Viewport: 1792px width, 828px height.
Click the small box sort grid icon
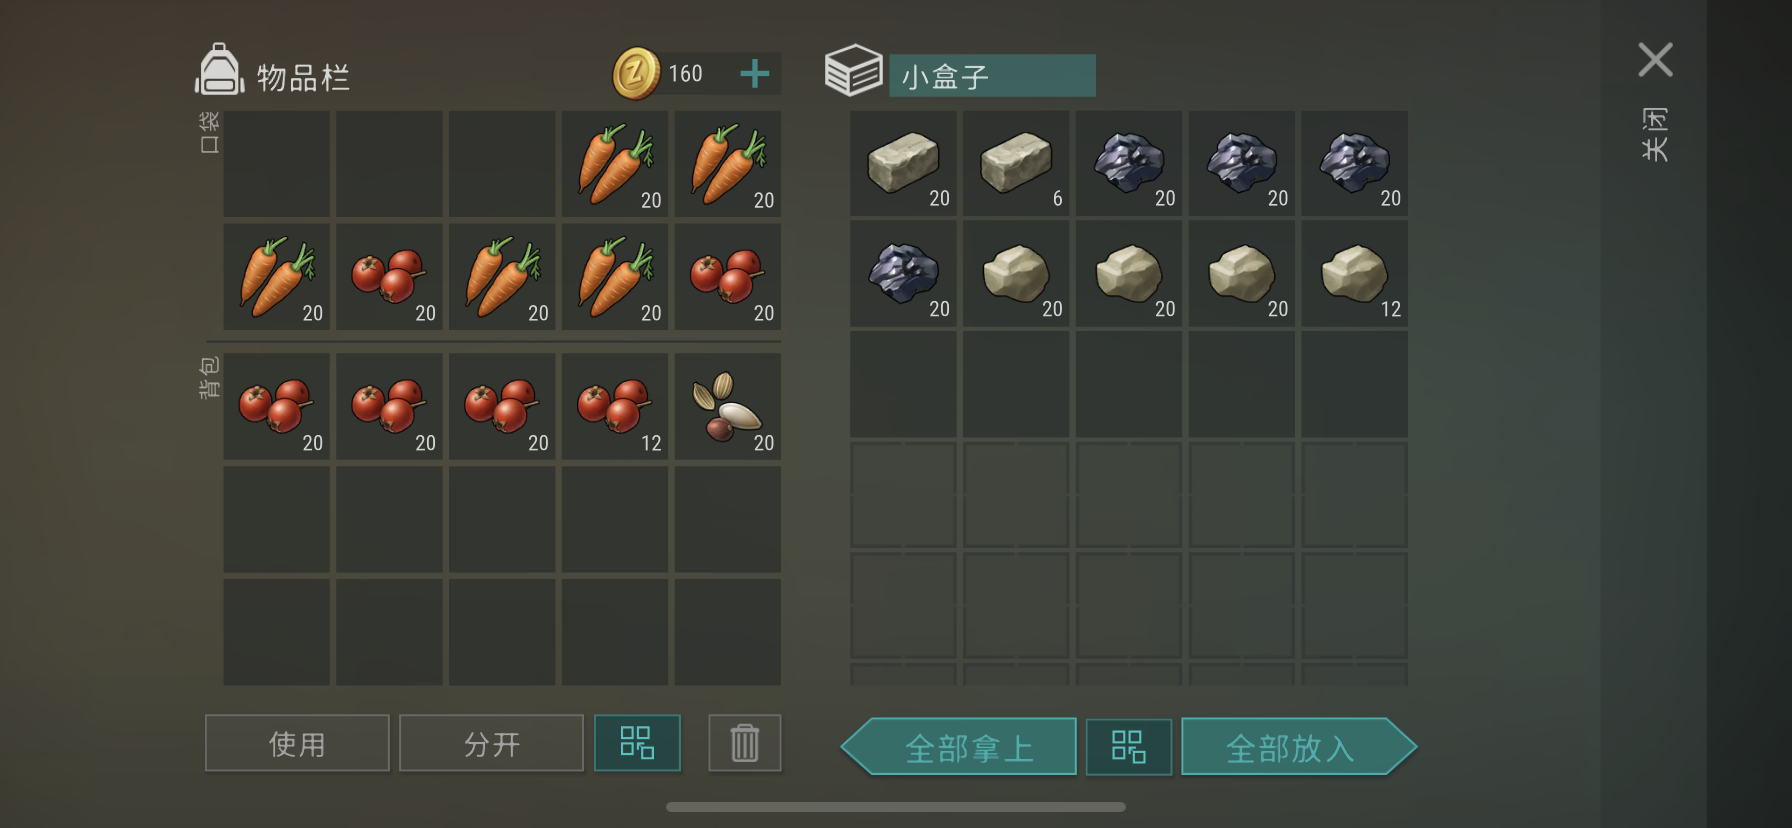(1128, 747)
